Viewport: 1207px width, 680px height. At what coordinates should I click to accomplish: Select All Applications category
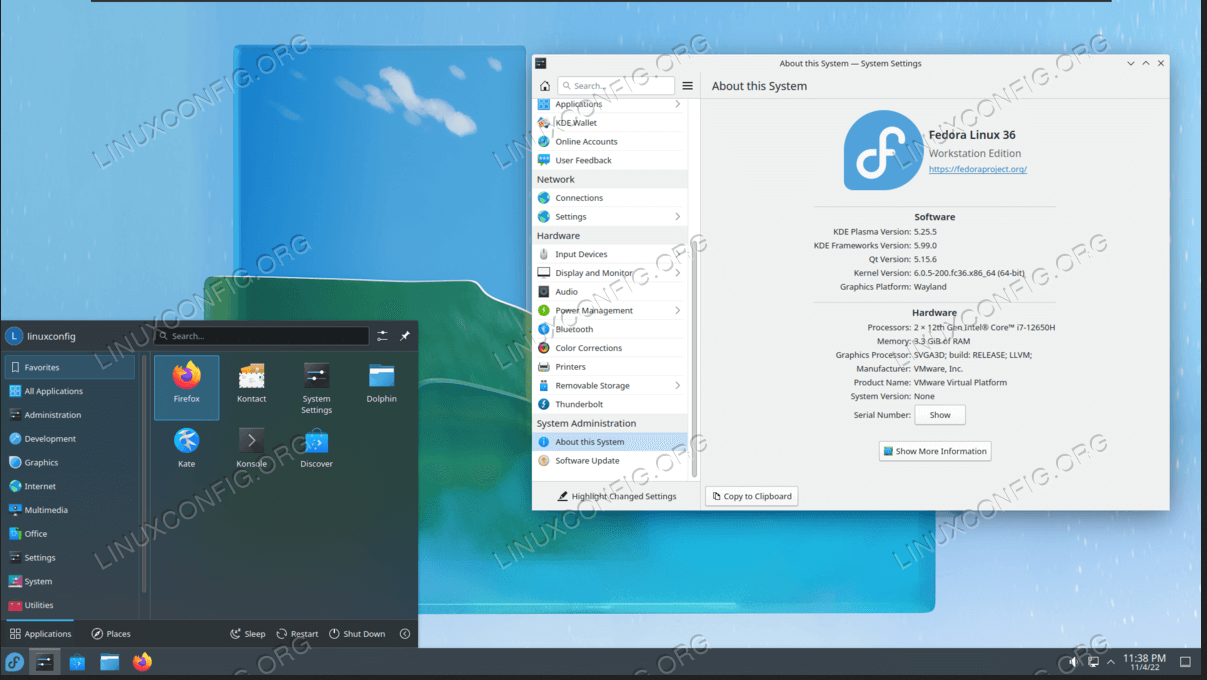pyautogui.click(x=69, y=391)
